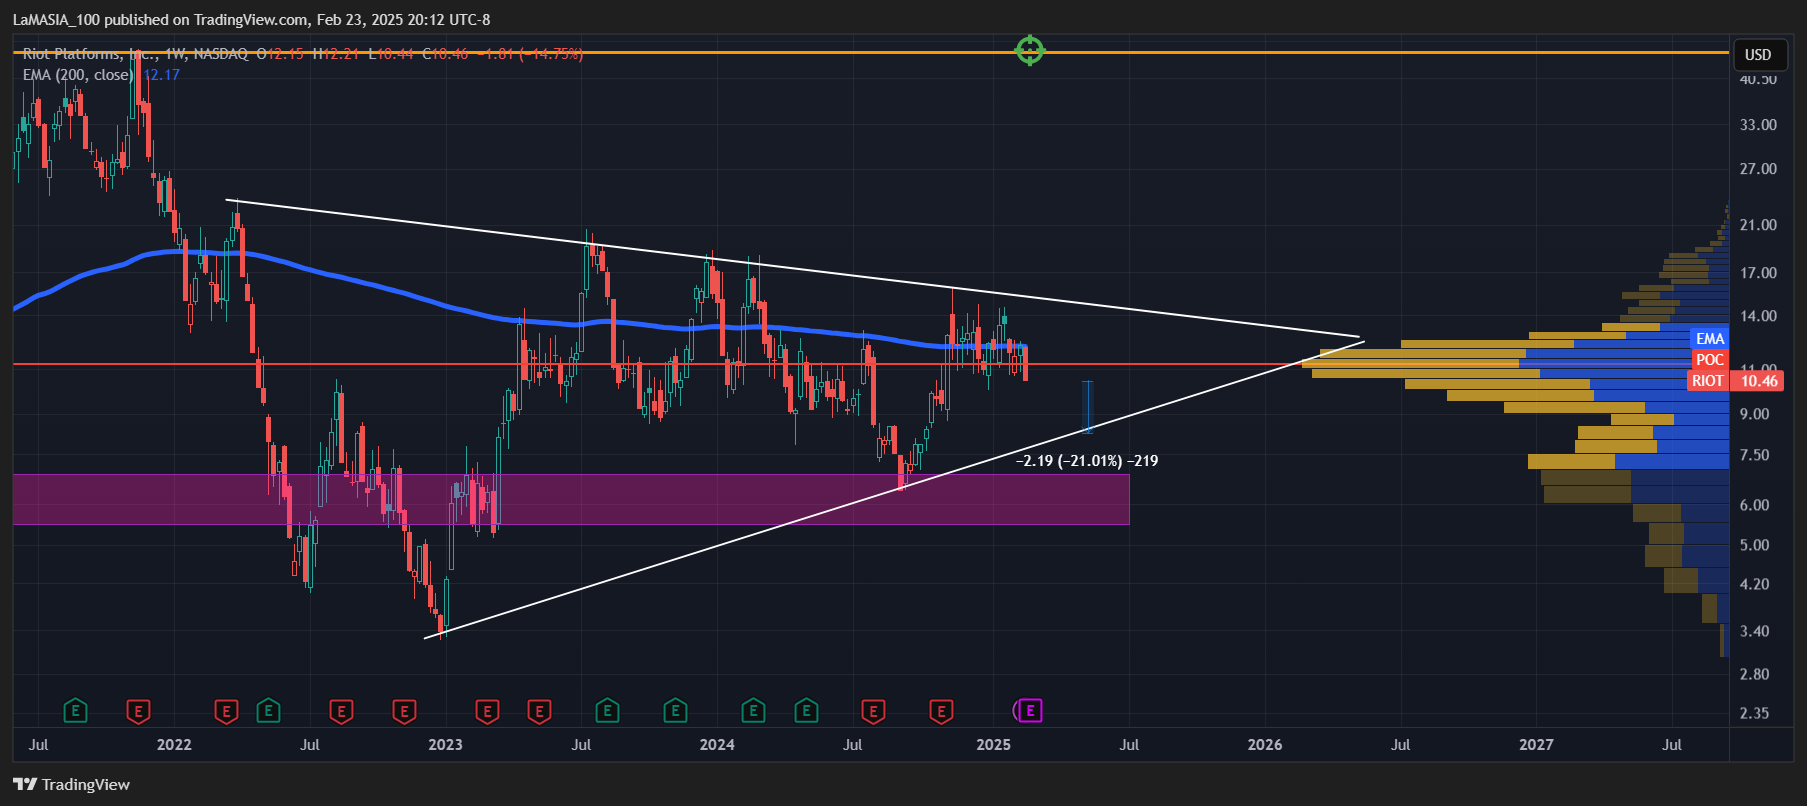Click the 27.00 price axis label
1807x806 pixels.
1758,169
